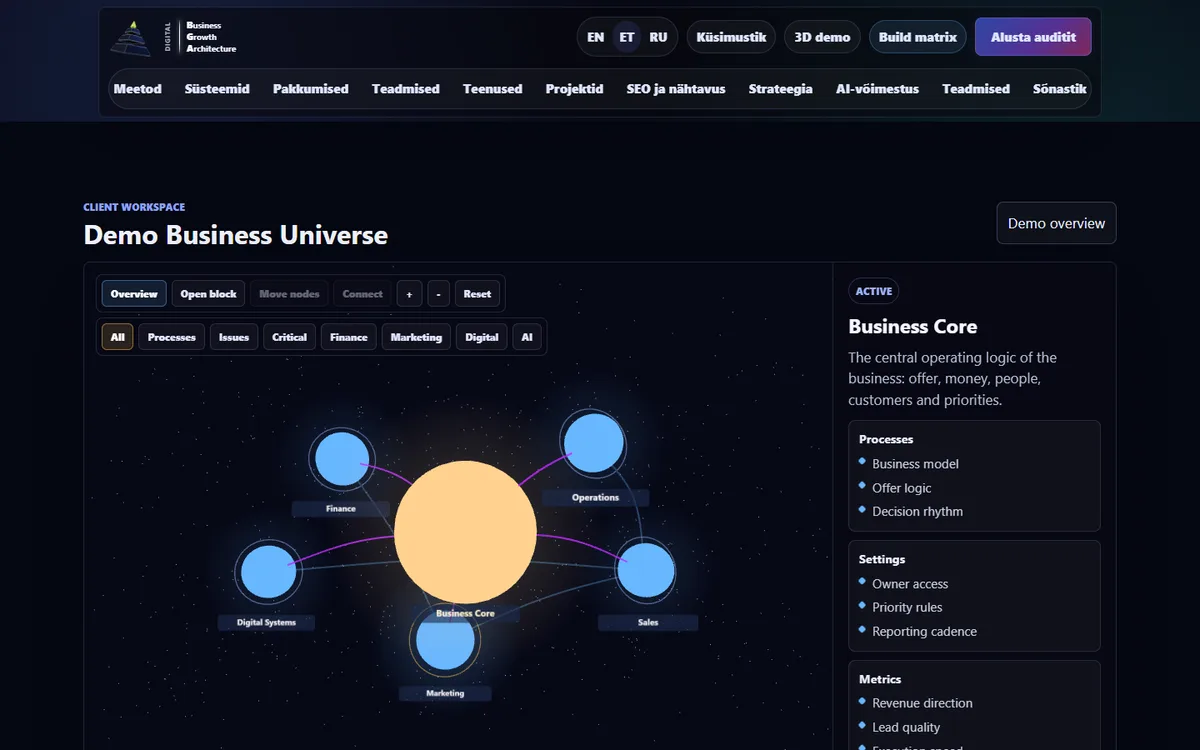The height and width of the screenshot is (750, 1200).
Task: Apply the Marketing filter chip
Action: coord(417,337)
